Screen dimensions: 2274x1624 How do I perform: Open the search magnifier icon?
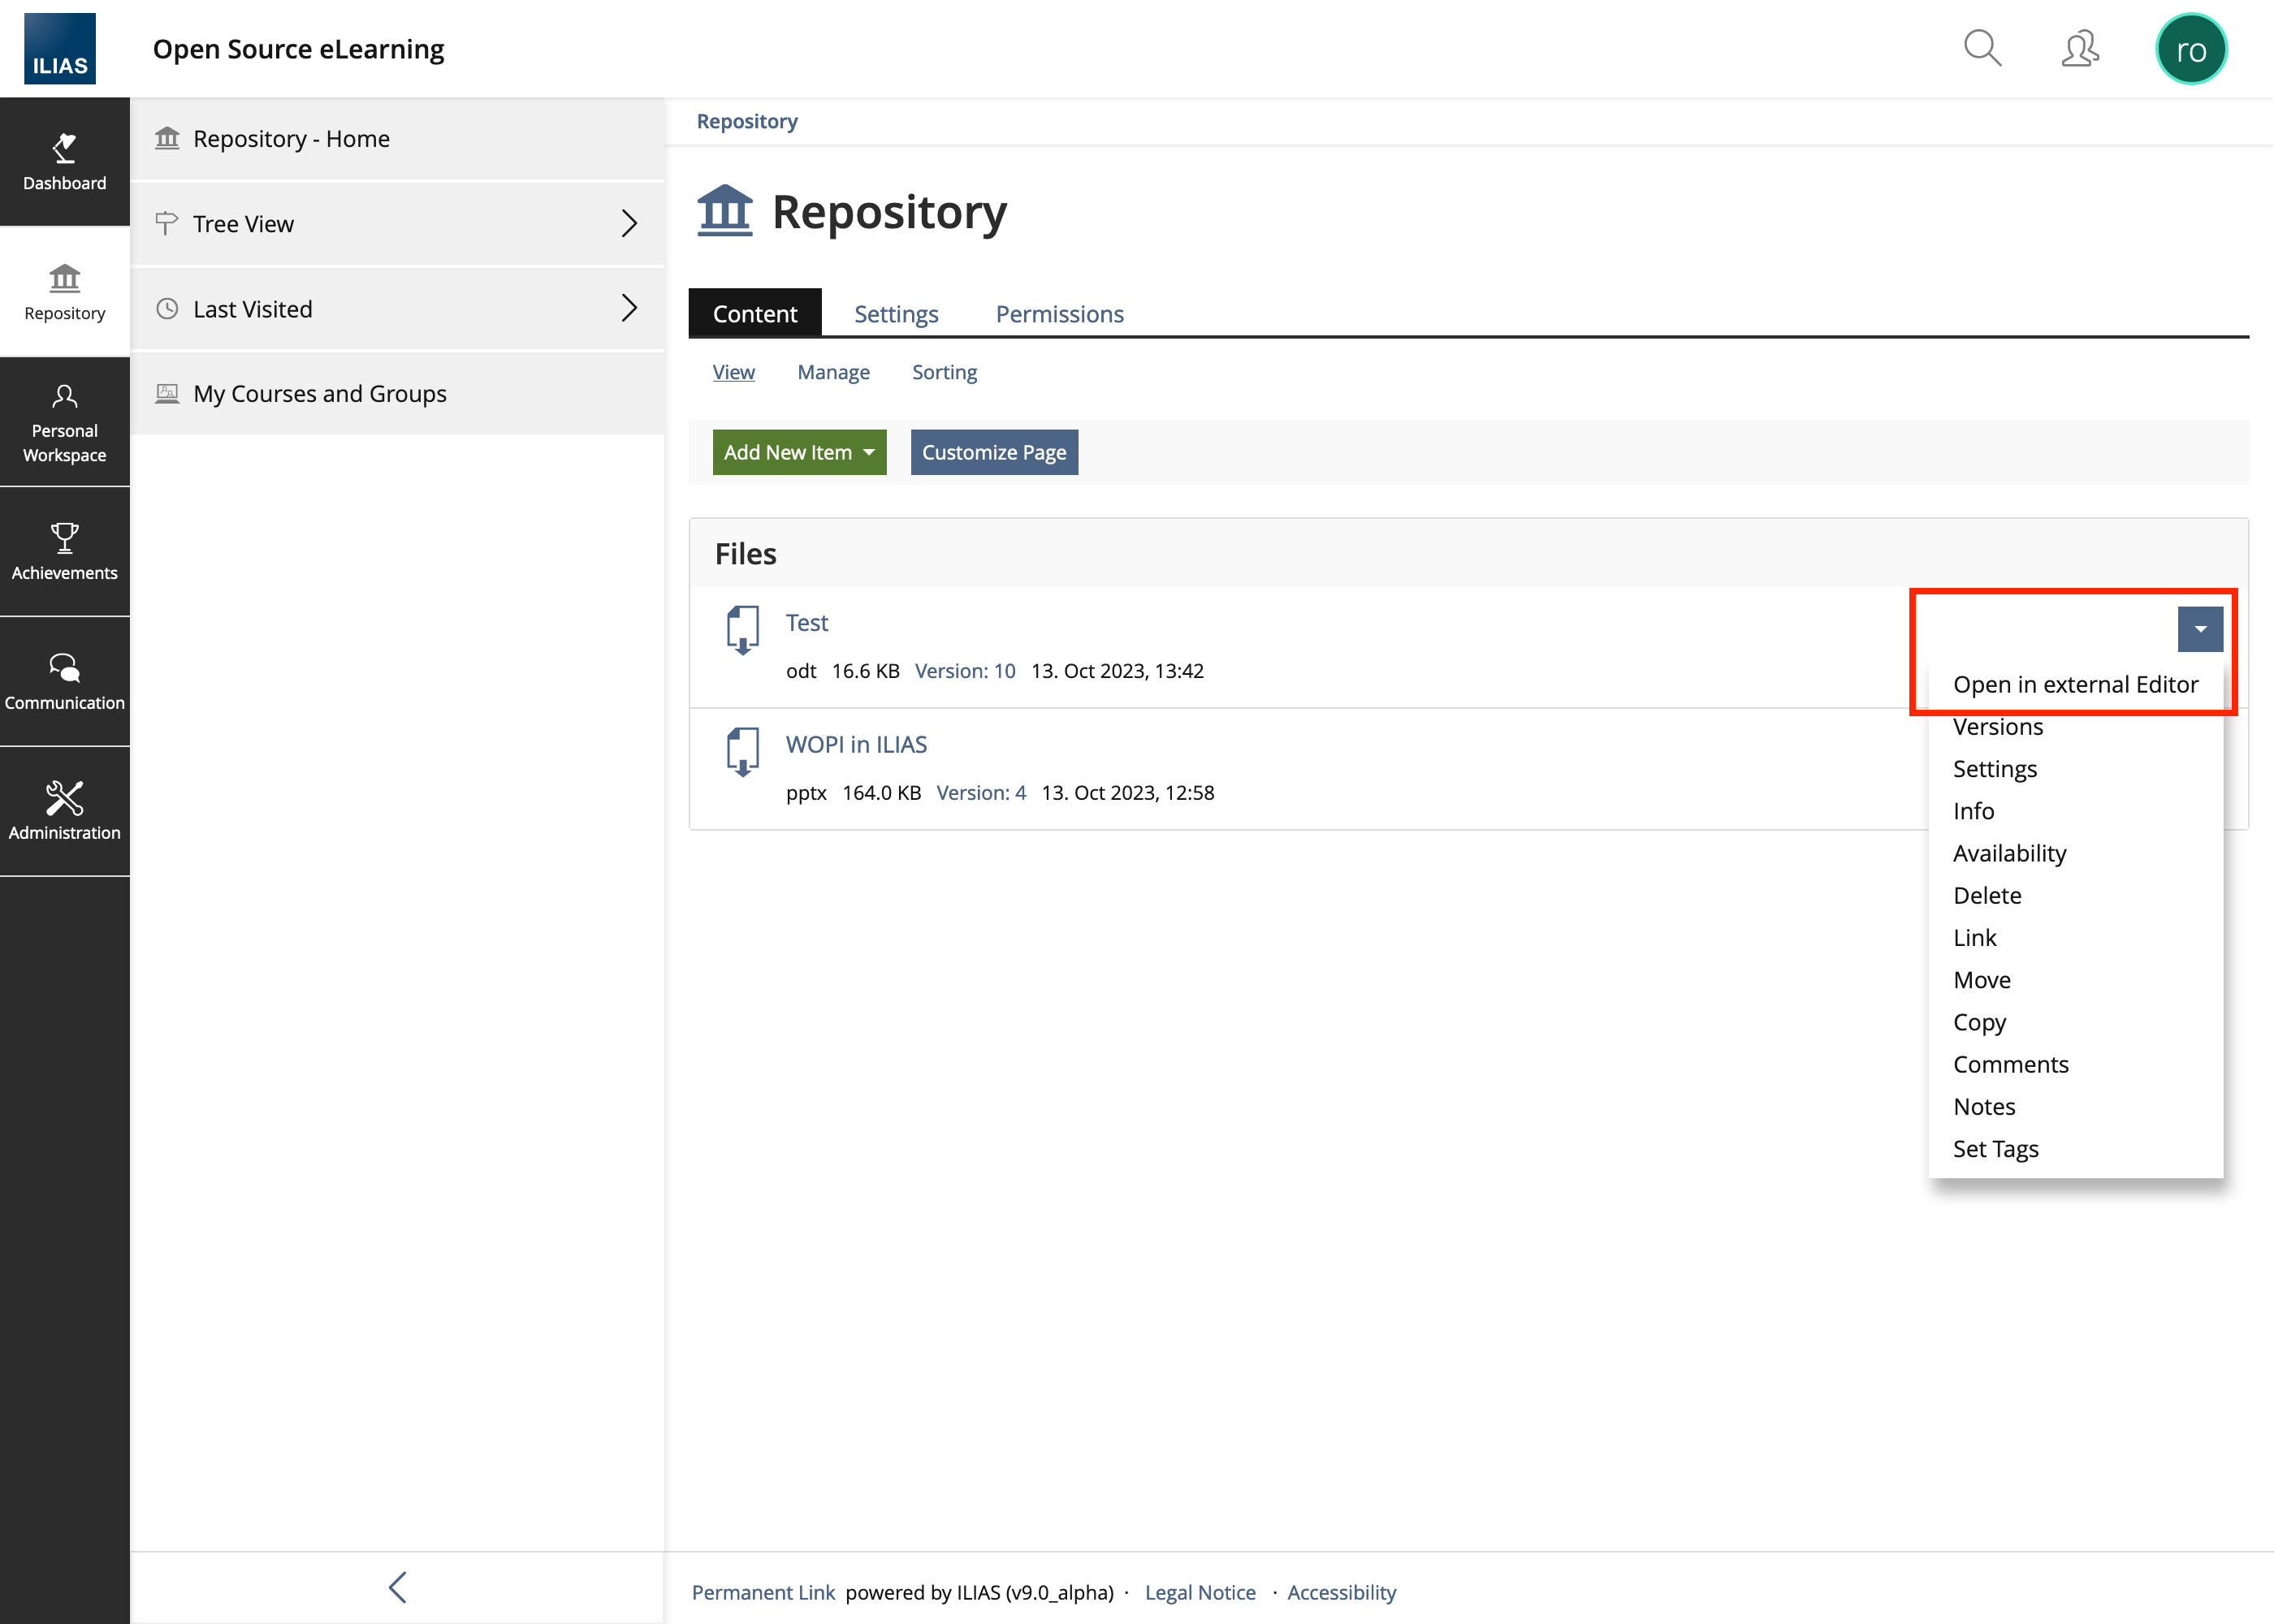point(1981,49)
